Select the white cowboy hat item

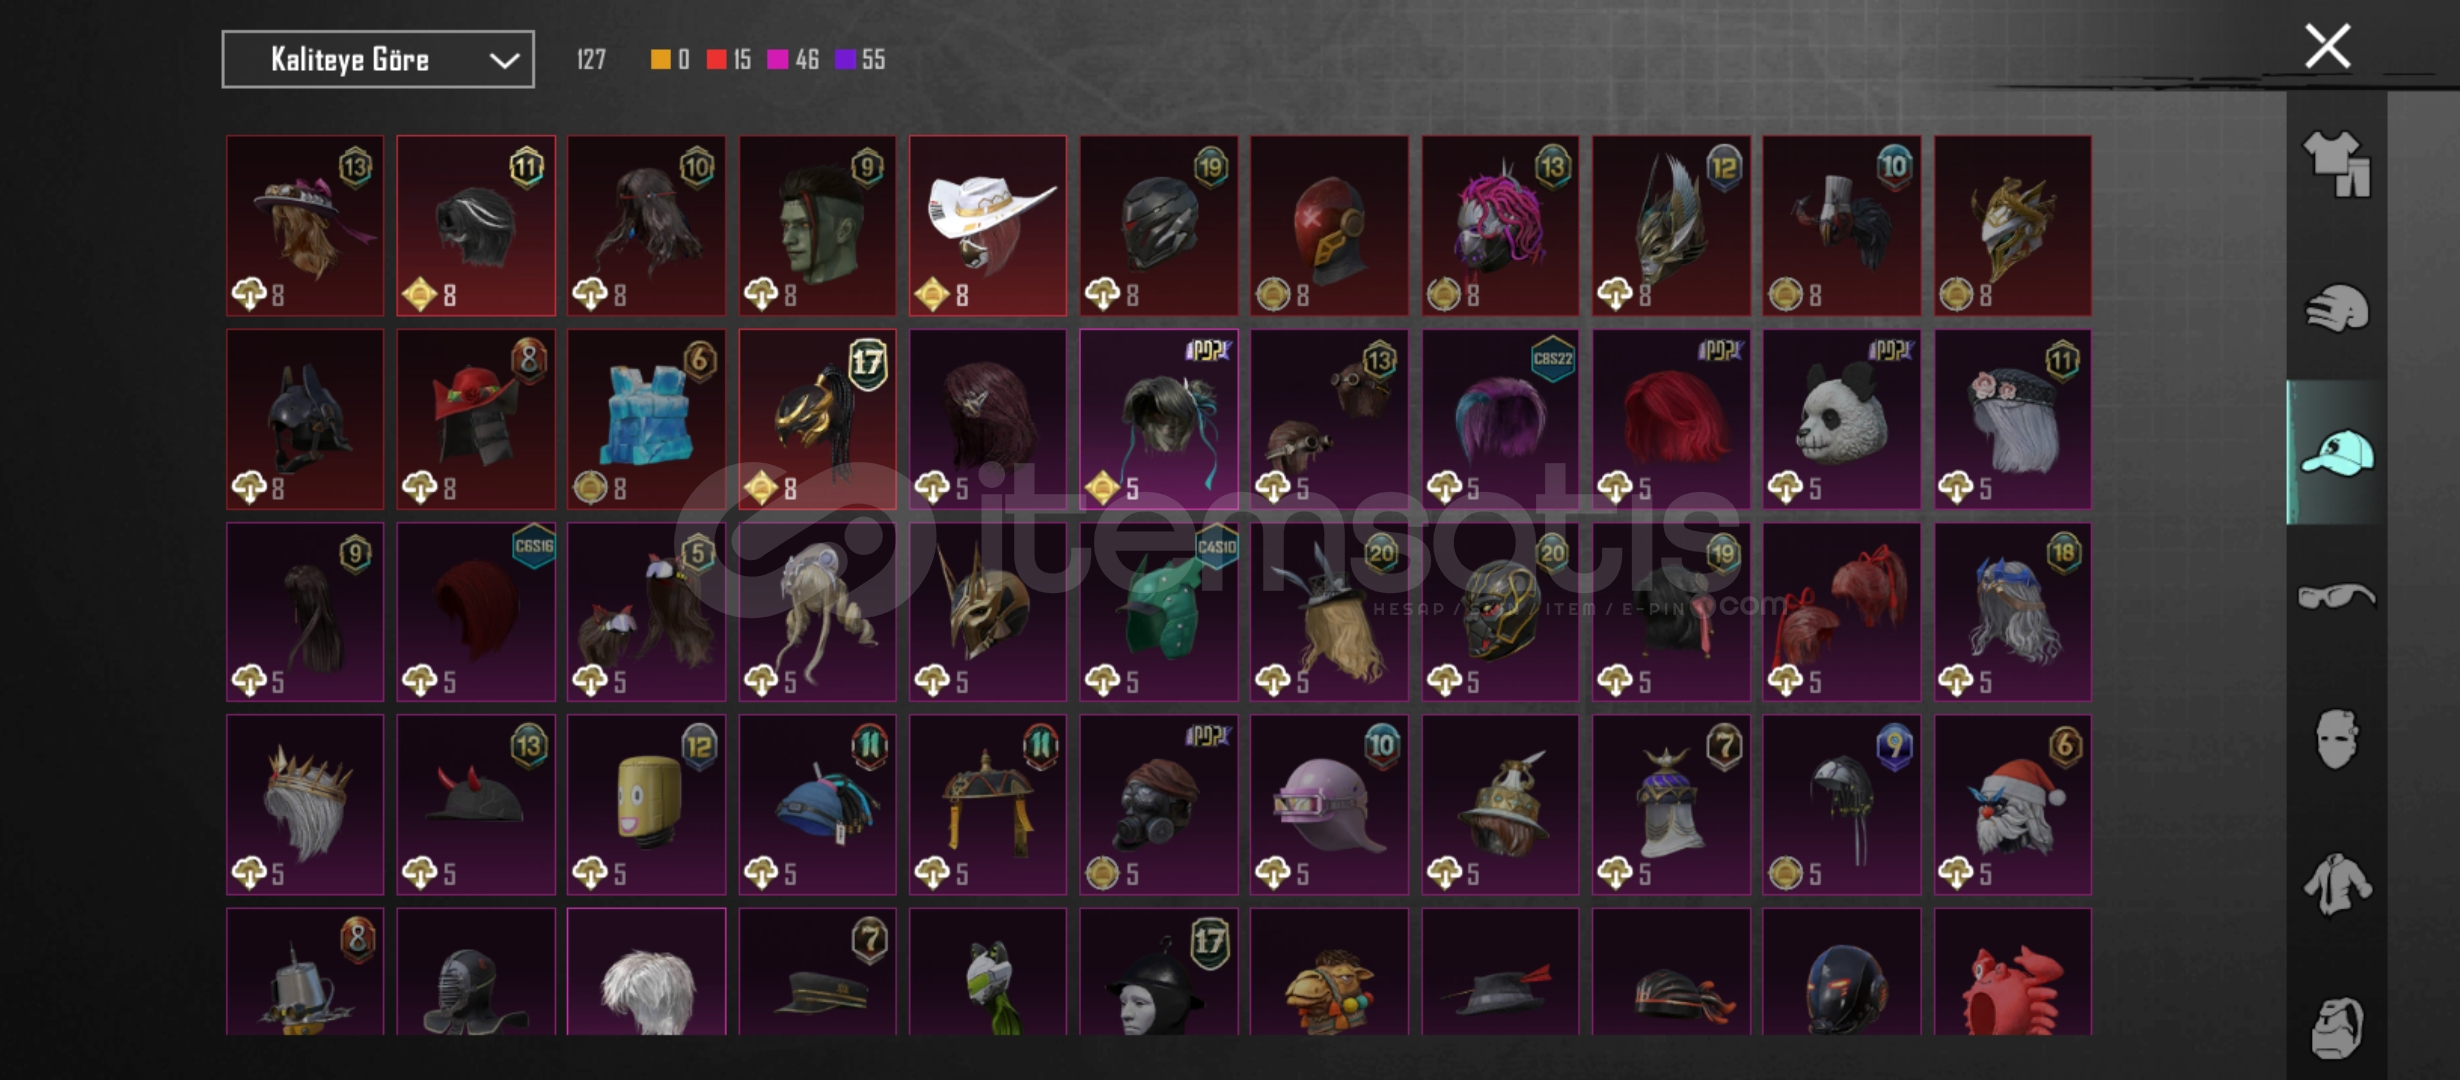[988, 226]
